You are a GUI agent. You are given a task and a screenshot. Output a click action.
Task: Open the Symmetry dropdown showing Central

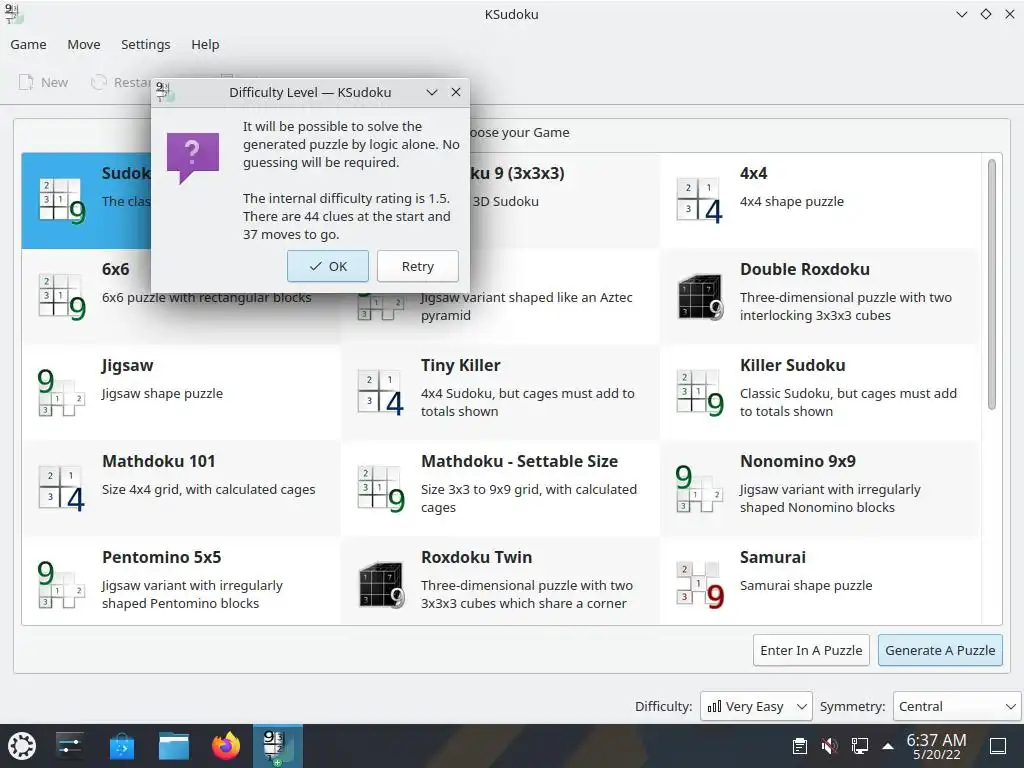(956, 706)
